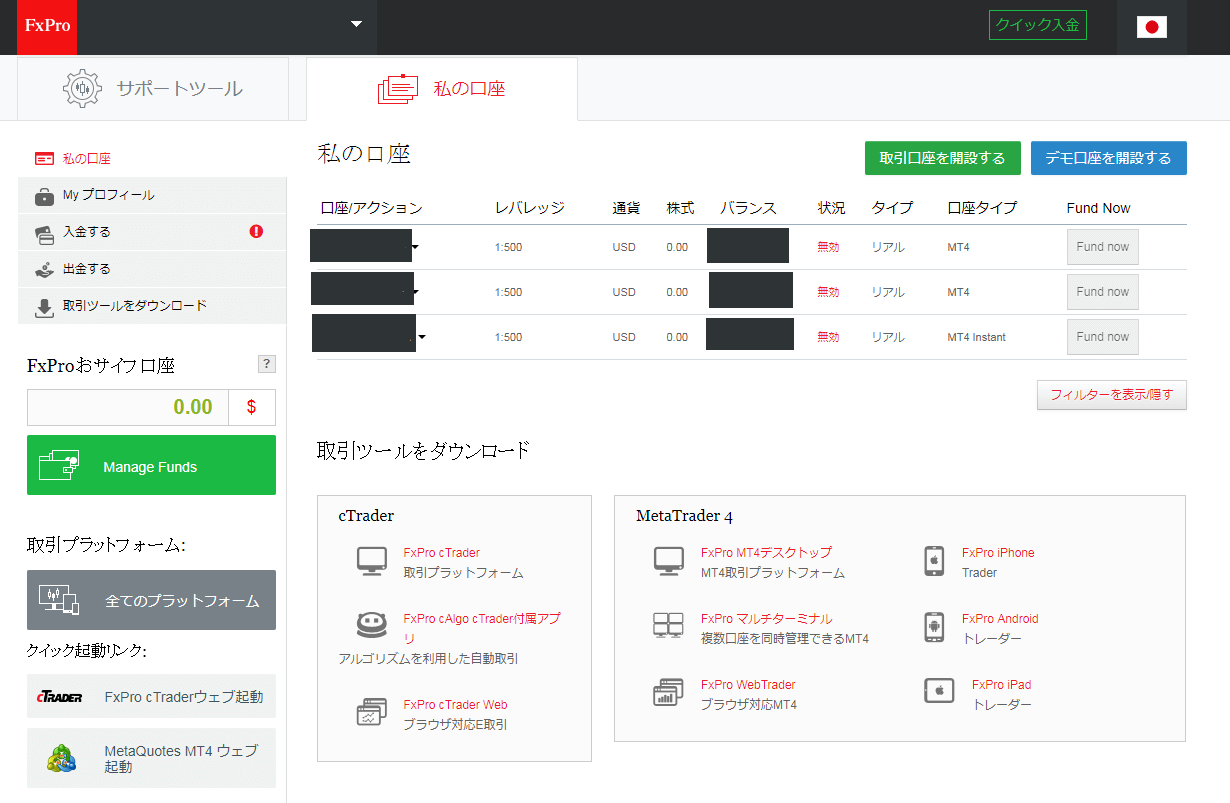Image resolution: width=1230 pixels, height=803 pixels.
Task: Open the FxPro cAlgo cTrader付属アプリ link
Action: pos(482,628)
